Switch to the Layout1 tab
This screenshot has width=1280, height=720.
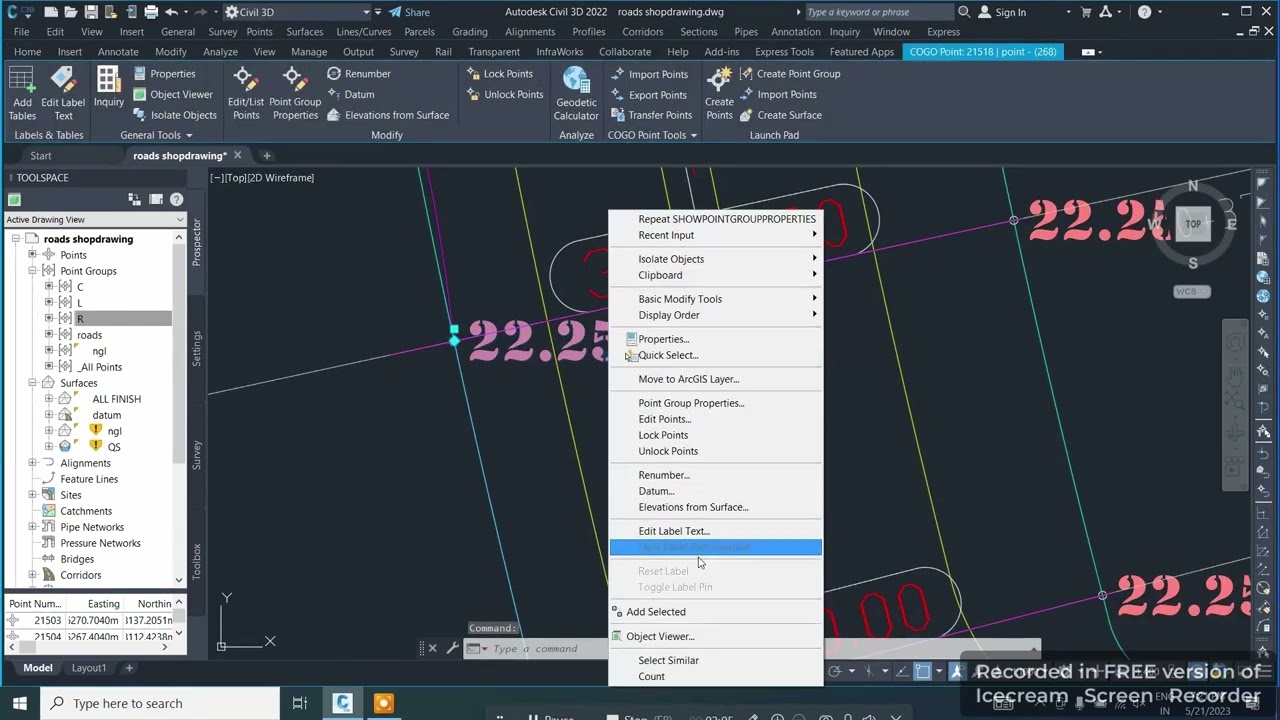(88, 668)
